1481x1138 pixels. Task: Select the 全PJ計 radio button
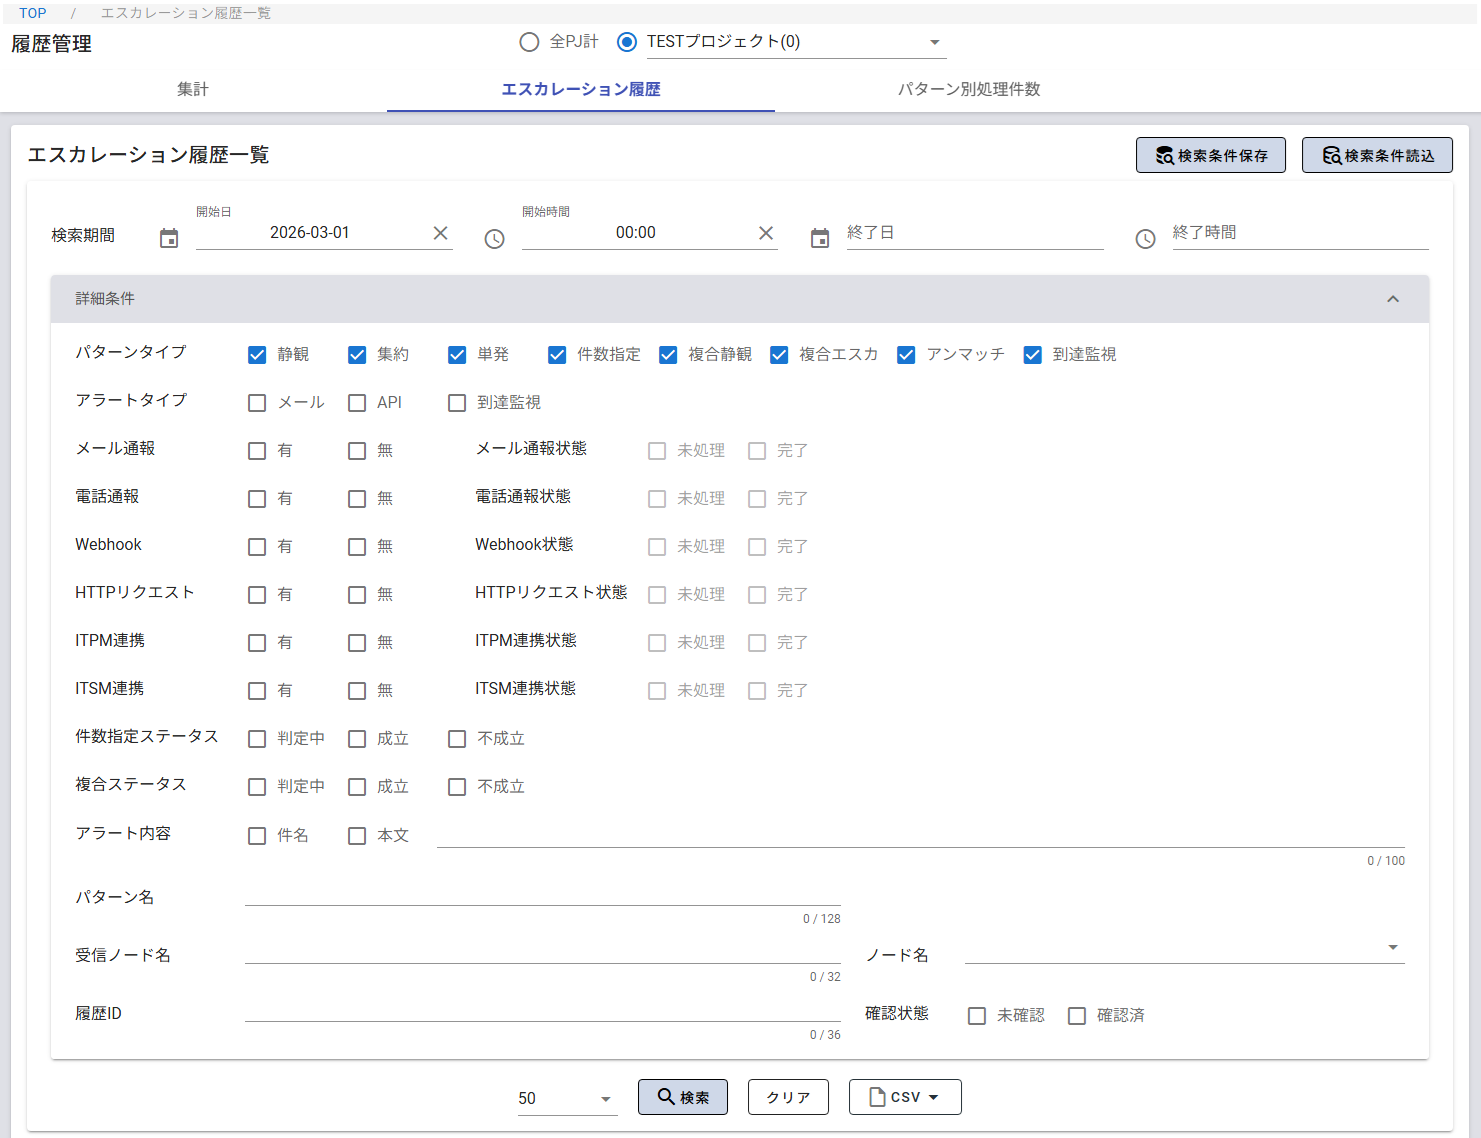click(x=529, y=42)
